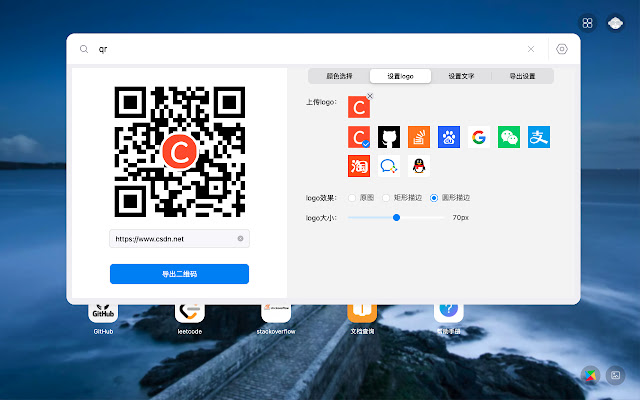This screenshot has width=640, height=400.
Task: Switch to the 导出设置 tab
Action: (522, 76)
